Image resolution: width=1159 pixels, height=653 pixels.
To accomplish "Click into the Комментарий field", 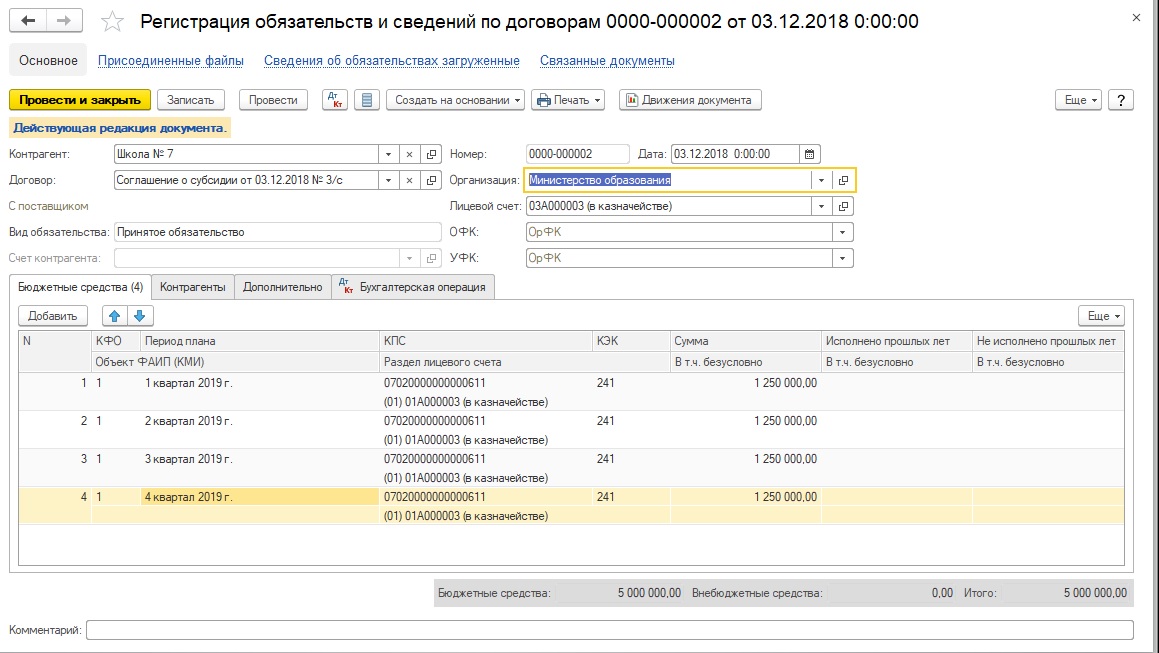I will [x=610, y=630].
